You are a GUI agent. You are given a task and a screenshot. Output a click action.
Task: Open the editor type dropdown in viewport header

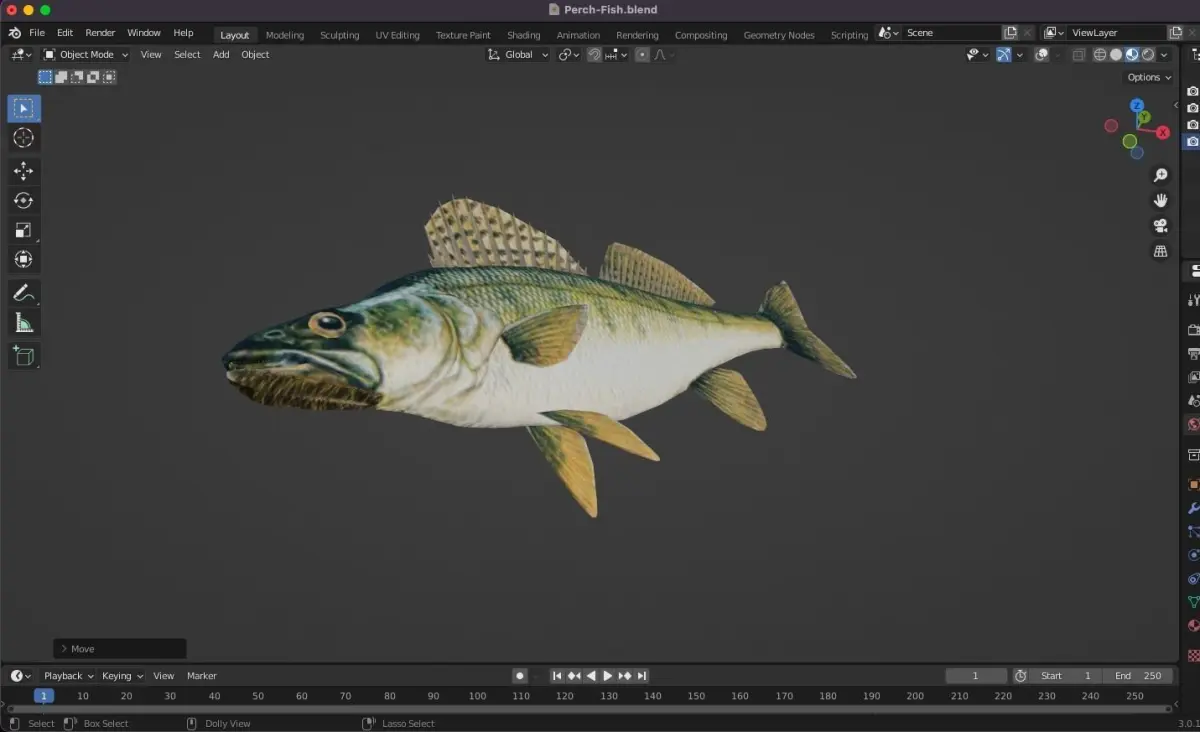tap(22, 55)
